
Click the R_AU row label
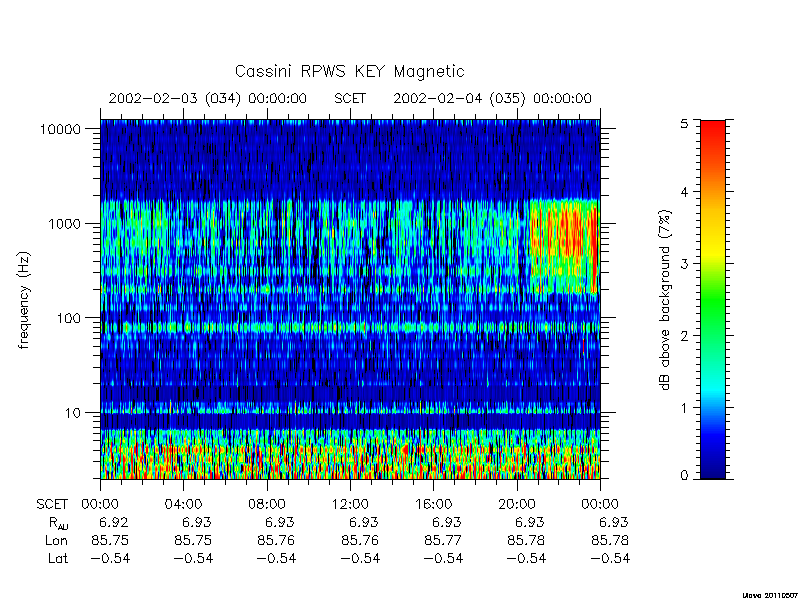tap(58, 523)
